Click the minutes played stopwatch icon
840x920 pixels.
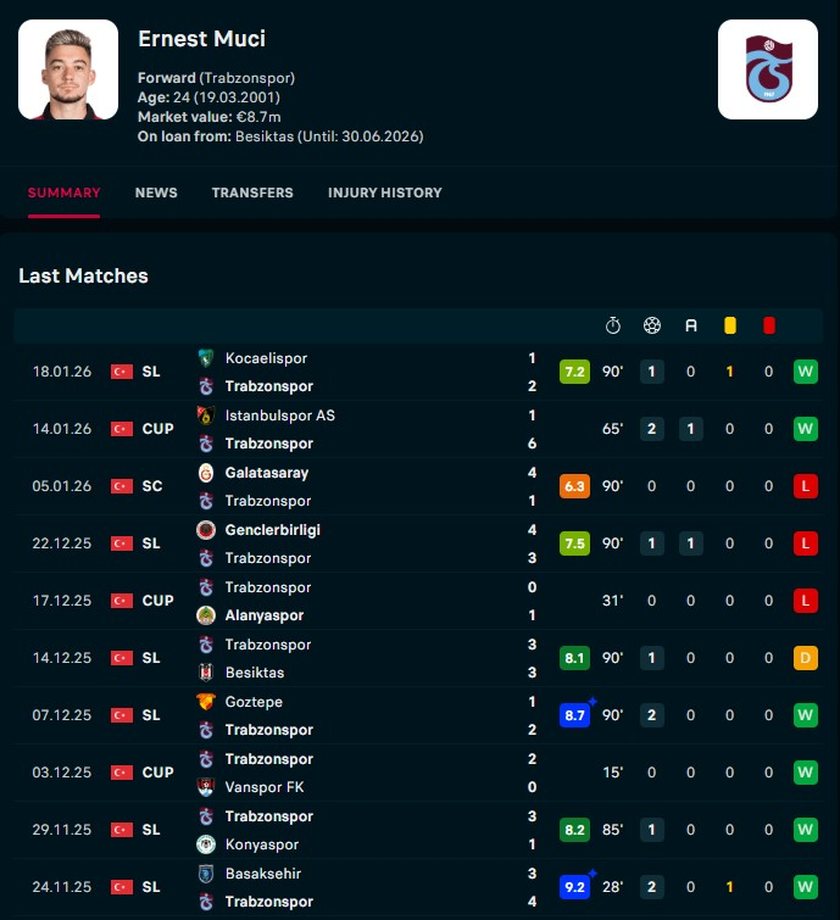pos(613,325)
